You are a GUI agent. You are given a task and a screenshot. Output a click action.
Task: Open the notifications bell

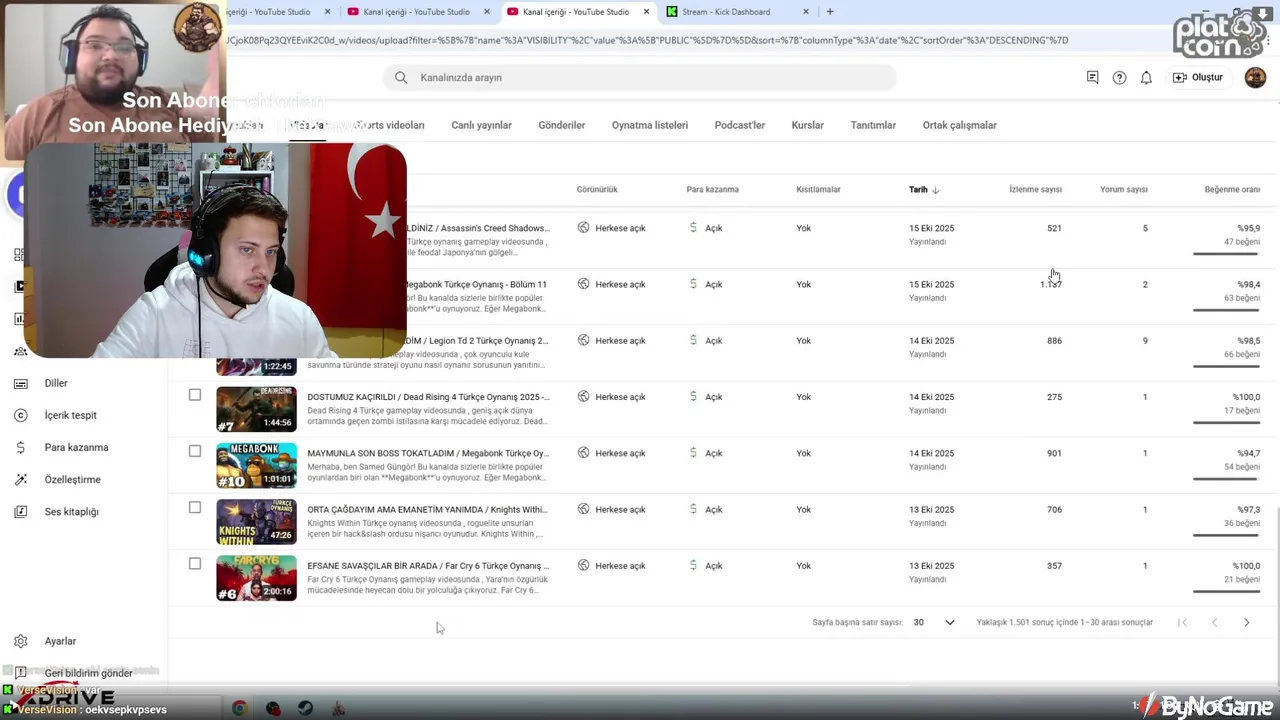pos(1146,77)
